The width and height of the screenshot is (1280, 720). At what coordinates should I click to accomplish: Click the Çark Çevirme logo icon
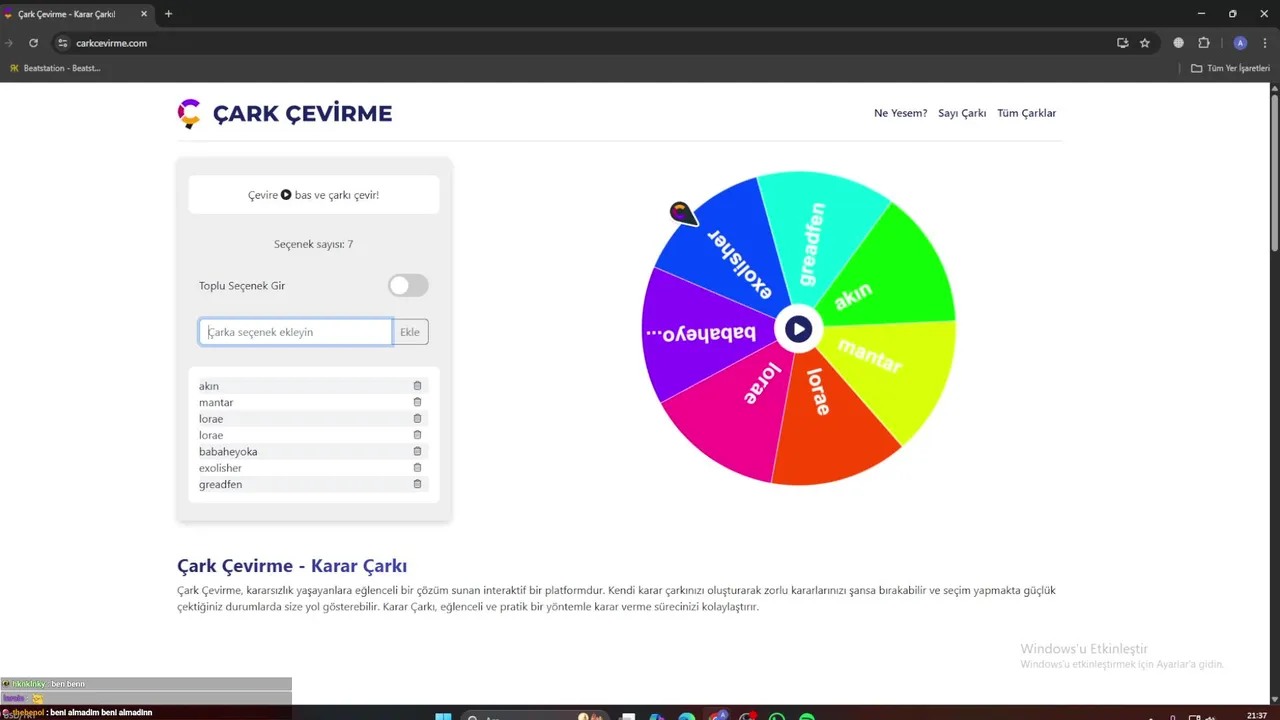coord(189,113)
